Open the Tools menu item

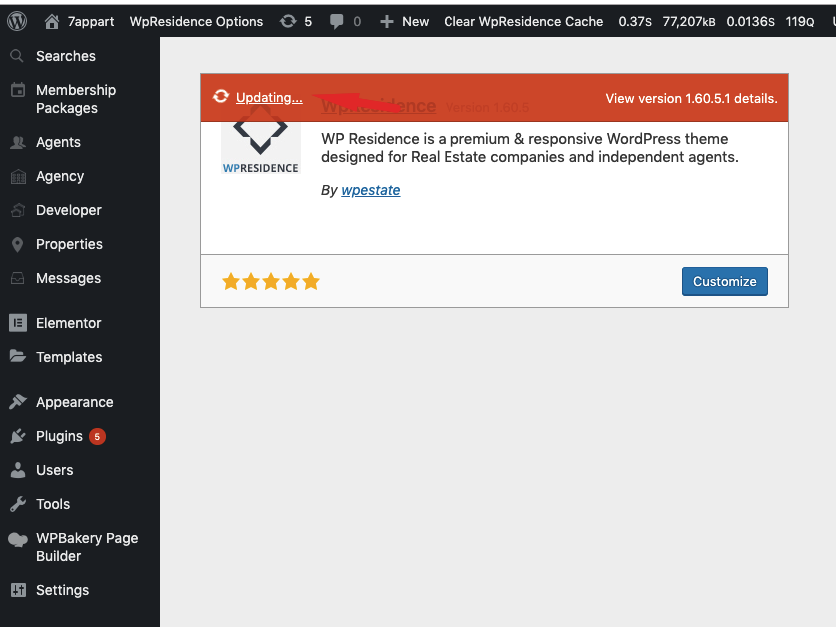(x=53, y=504)
